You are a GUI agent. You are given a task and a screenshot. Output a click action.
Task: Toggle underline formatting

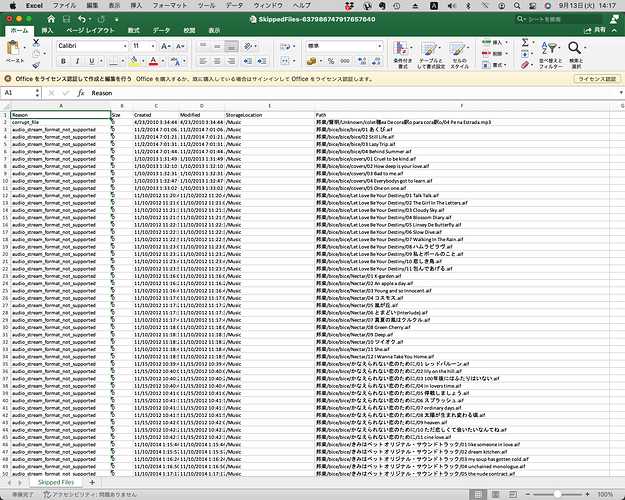(x=92, y=61)
